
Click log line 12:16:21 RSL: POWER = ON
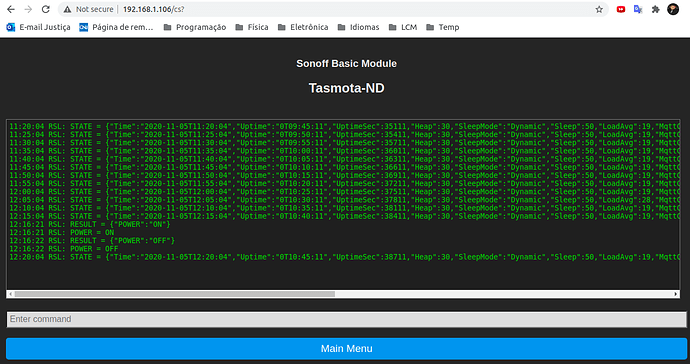tap(62, 232)
